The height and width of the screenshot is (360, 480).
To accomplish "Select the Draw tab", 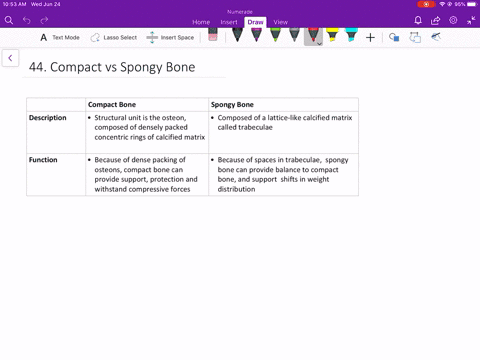I will [x=255, y=22].
